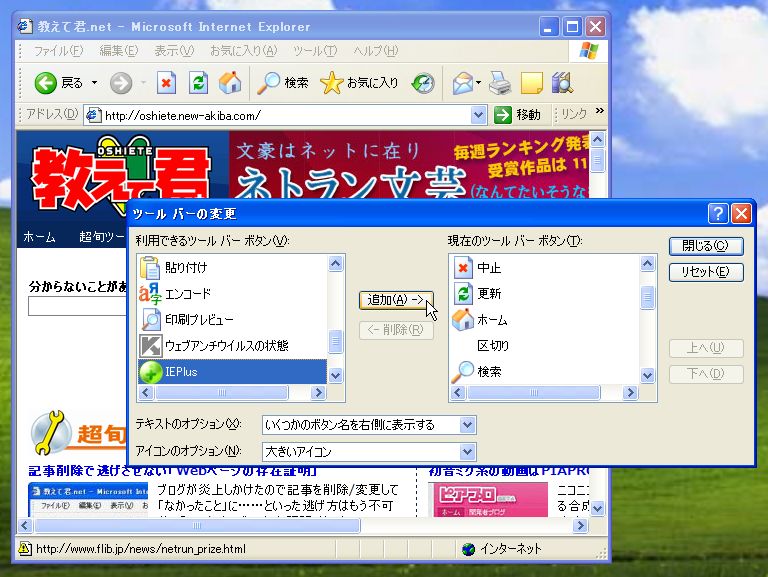The image size is (768, 577).
Task: Open the お気に入り favorites star in toolbar
Action: 332,83
